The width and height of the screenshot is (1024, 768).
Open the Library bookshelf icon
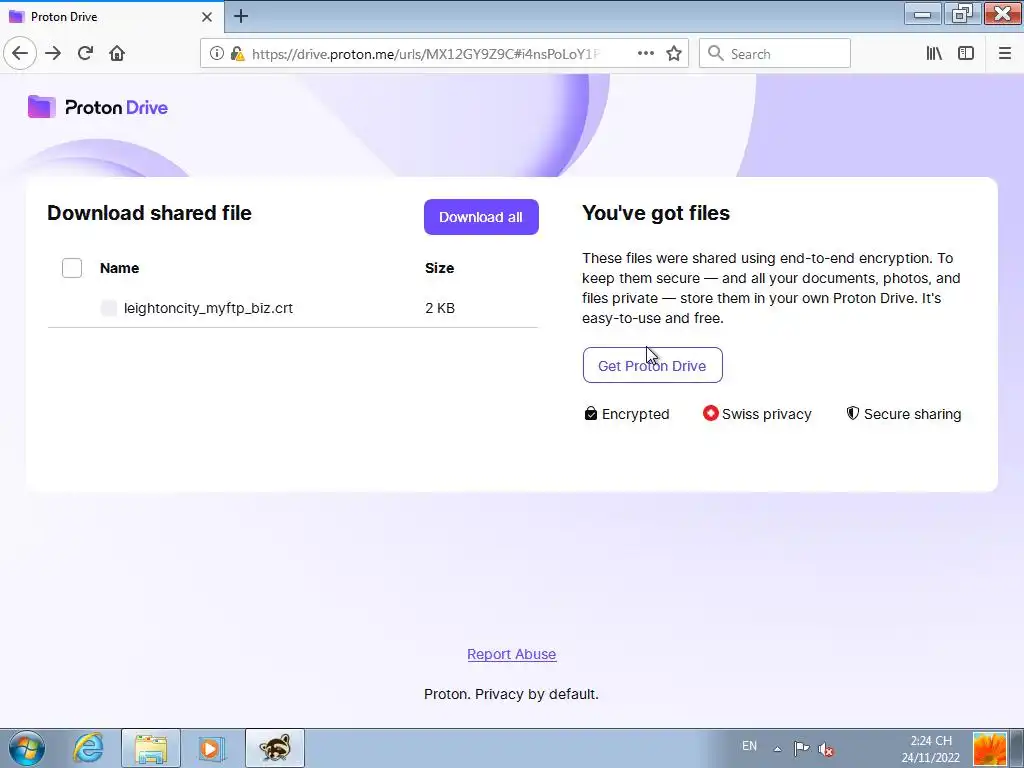point(934,54)
